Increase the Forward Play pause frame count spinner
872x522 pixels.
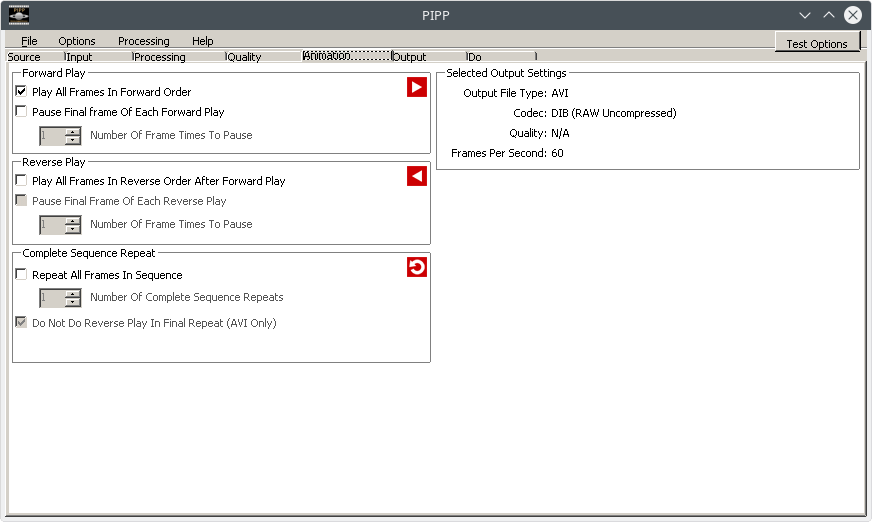click(73, 132)
